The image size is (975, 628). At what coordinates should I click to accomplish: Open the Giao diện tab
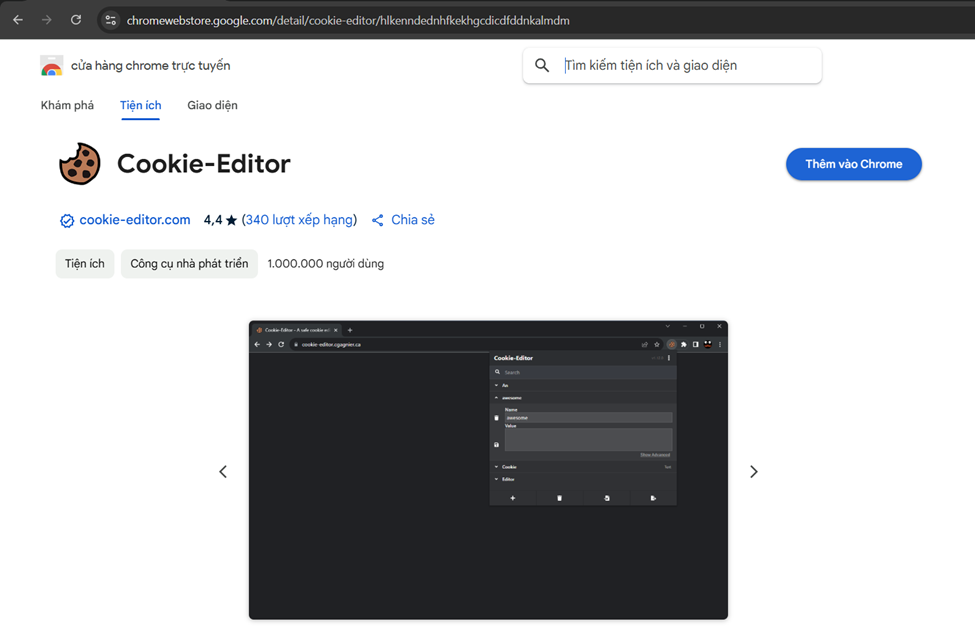click(x=213, y=105)
